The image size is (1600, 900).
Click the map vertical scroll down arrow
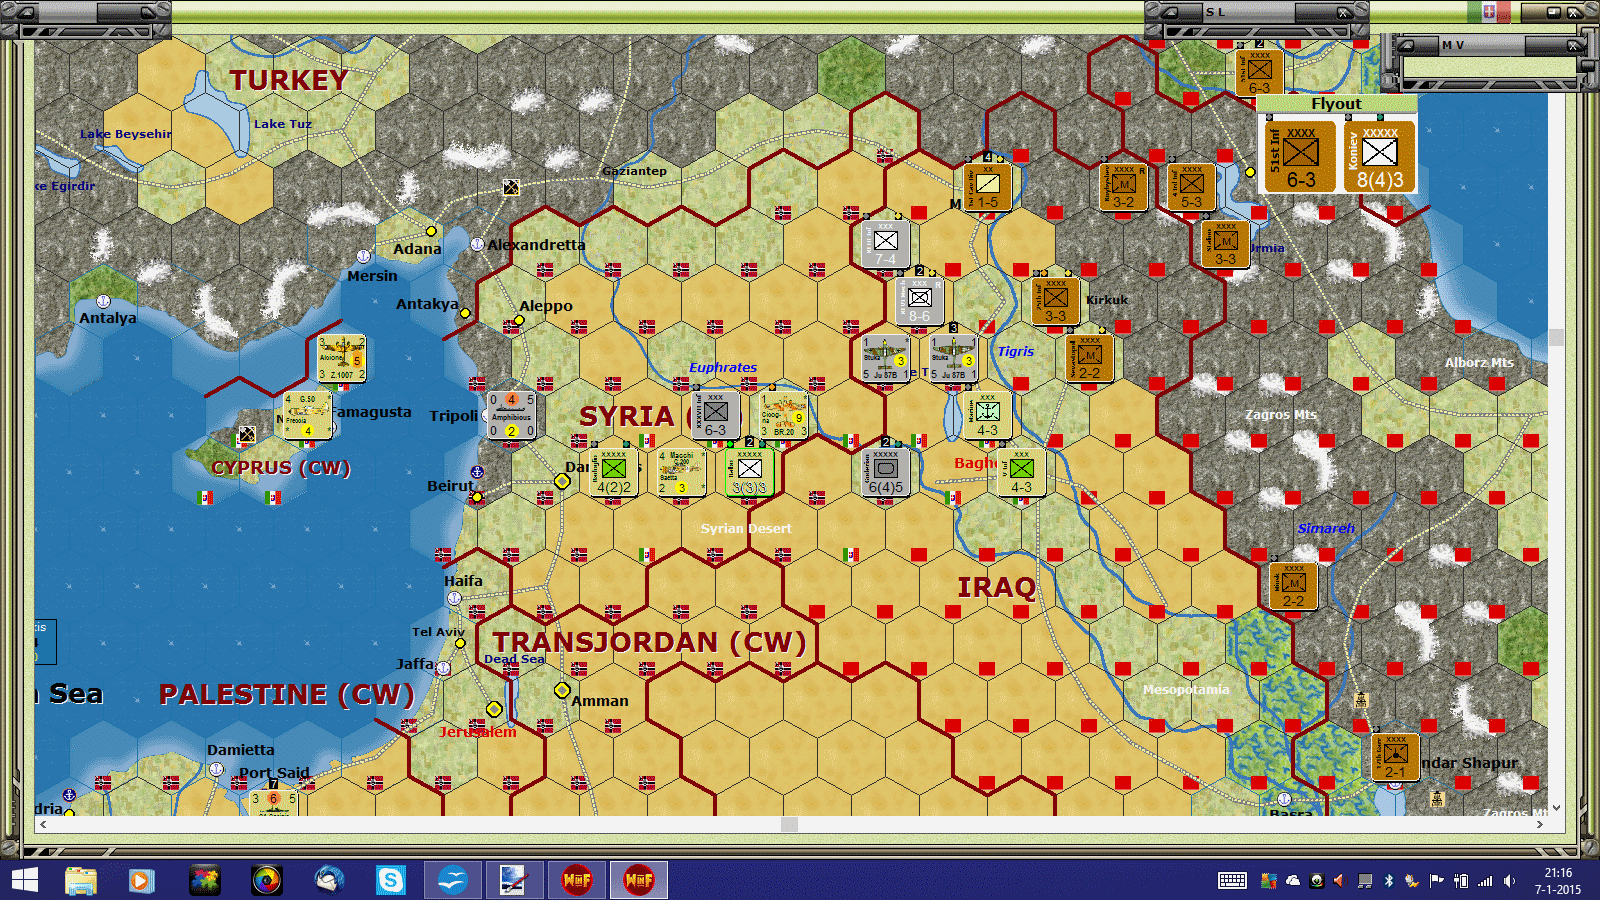(1556, 808)
